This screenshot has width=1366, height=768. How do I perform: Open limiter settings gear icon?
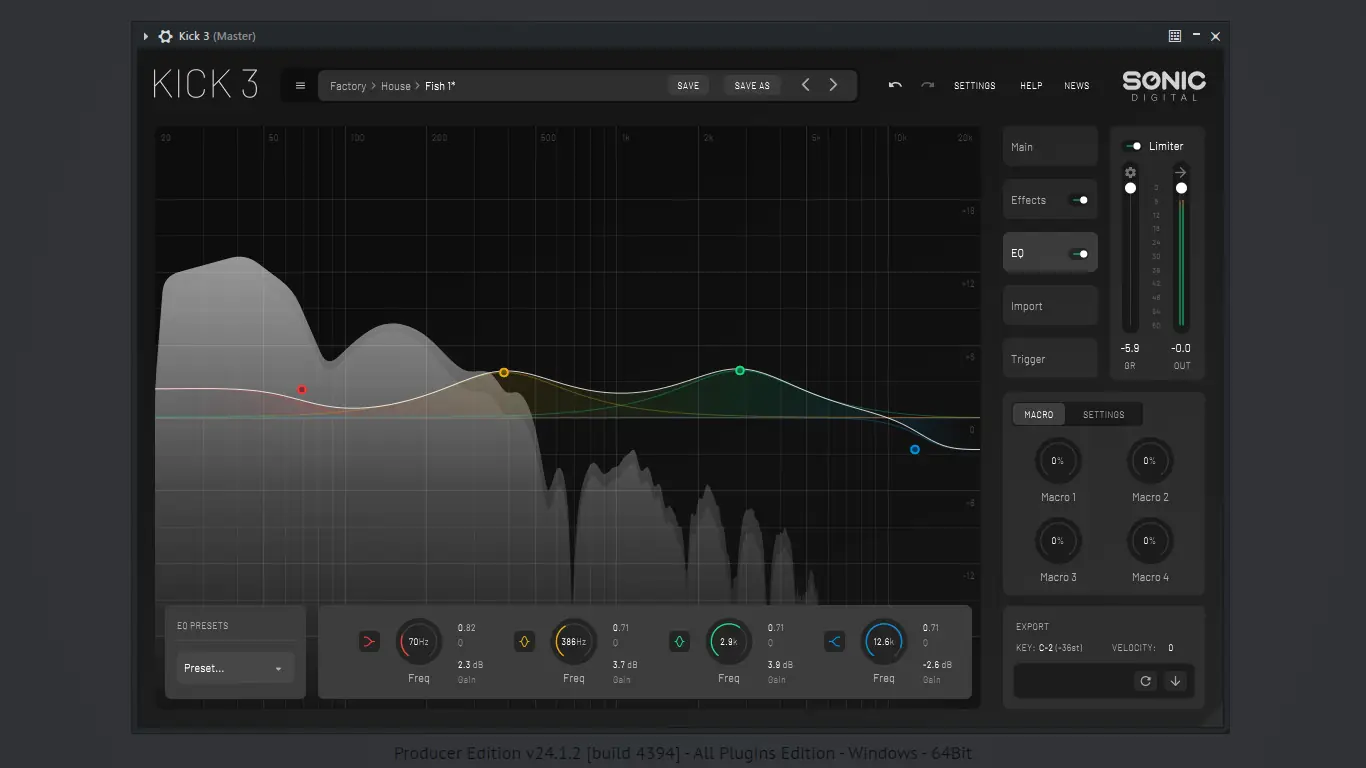tap(1131, 172)
